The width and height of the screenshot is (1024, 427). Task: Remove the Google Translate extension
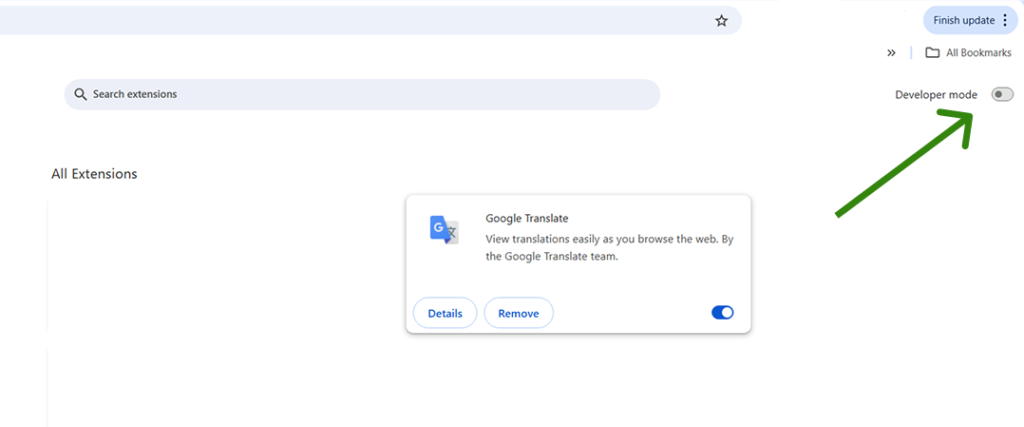click(518, 313)
